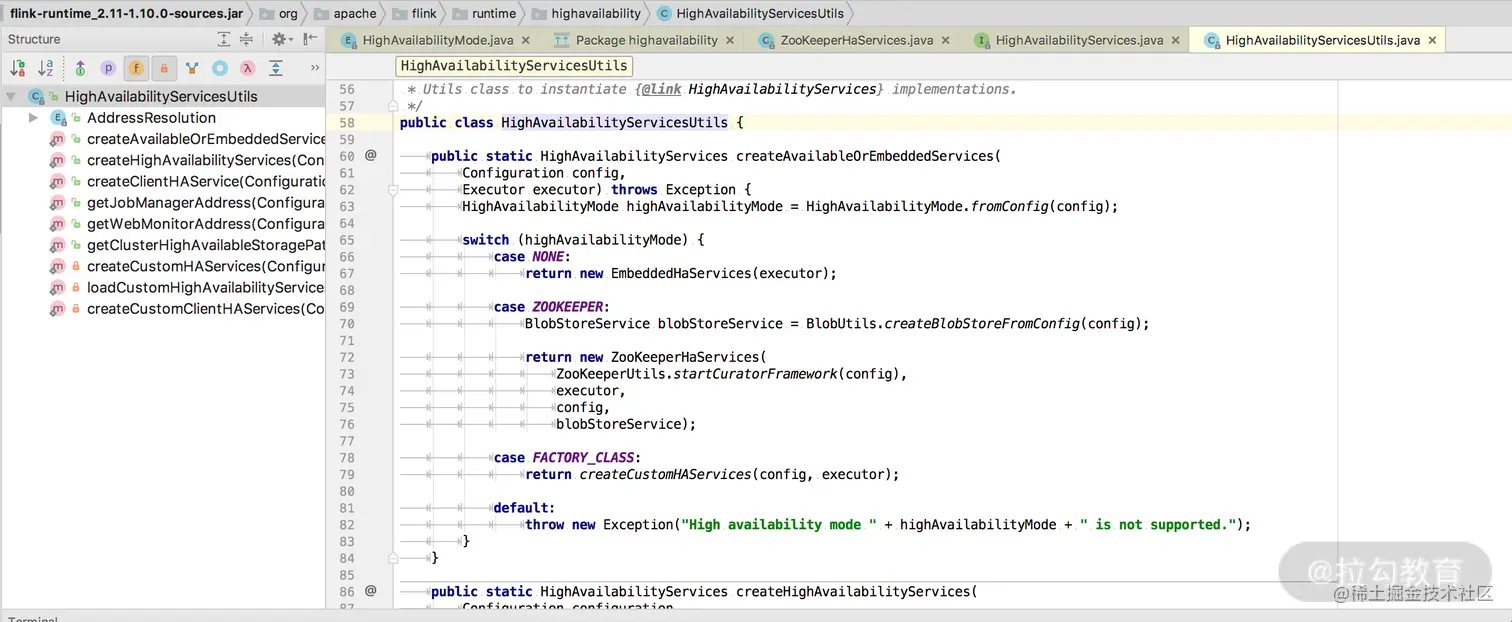
Task: Switch to HighAvailabilityServices.java tab
Action: pos(1079,40)
